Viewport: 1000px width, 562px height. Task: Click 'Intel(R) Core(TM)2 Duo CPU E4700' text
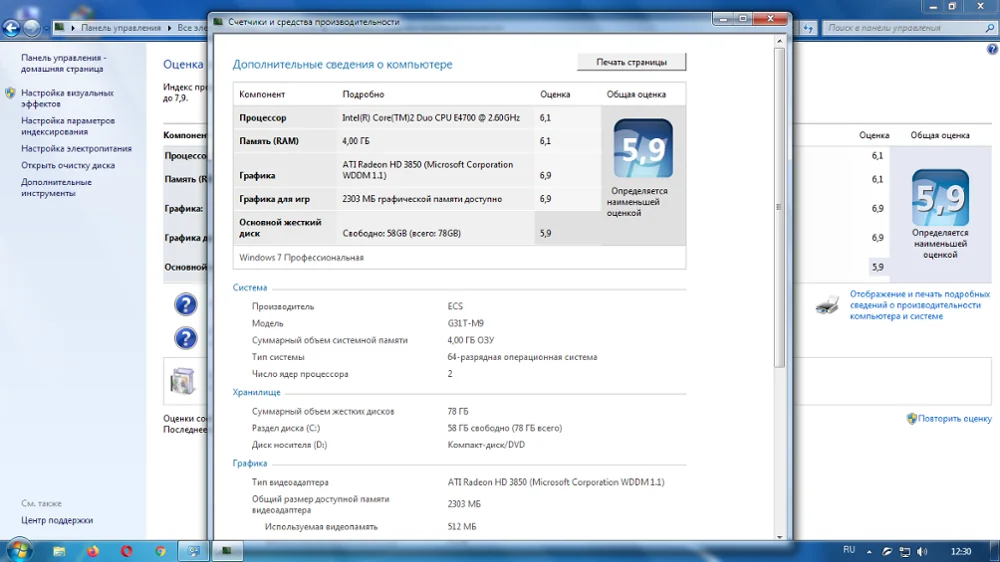tap(431, 118)
